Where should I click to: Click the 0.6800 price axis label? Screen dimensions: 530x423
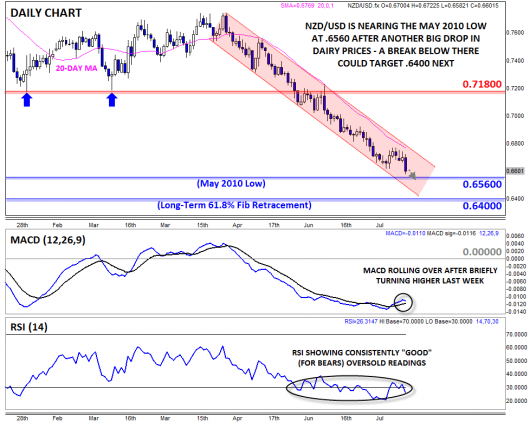(x=515, y=143)
